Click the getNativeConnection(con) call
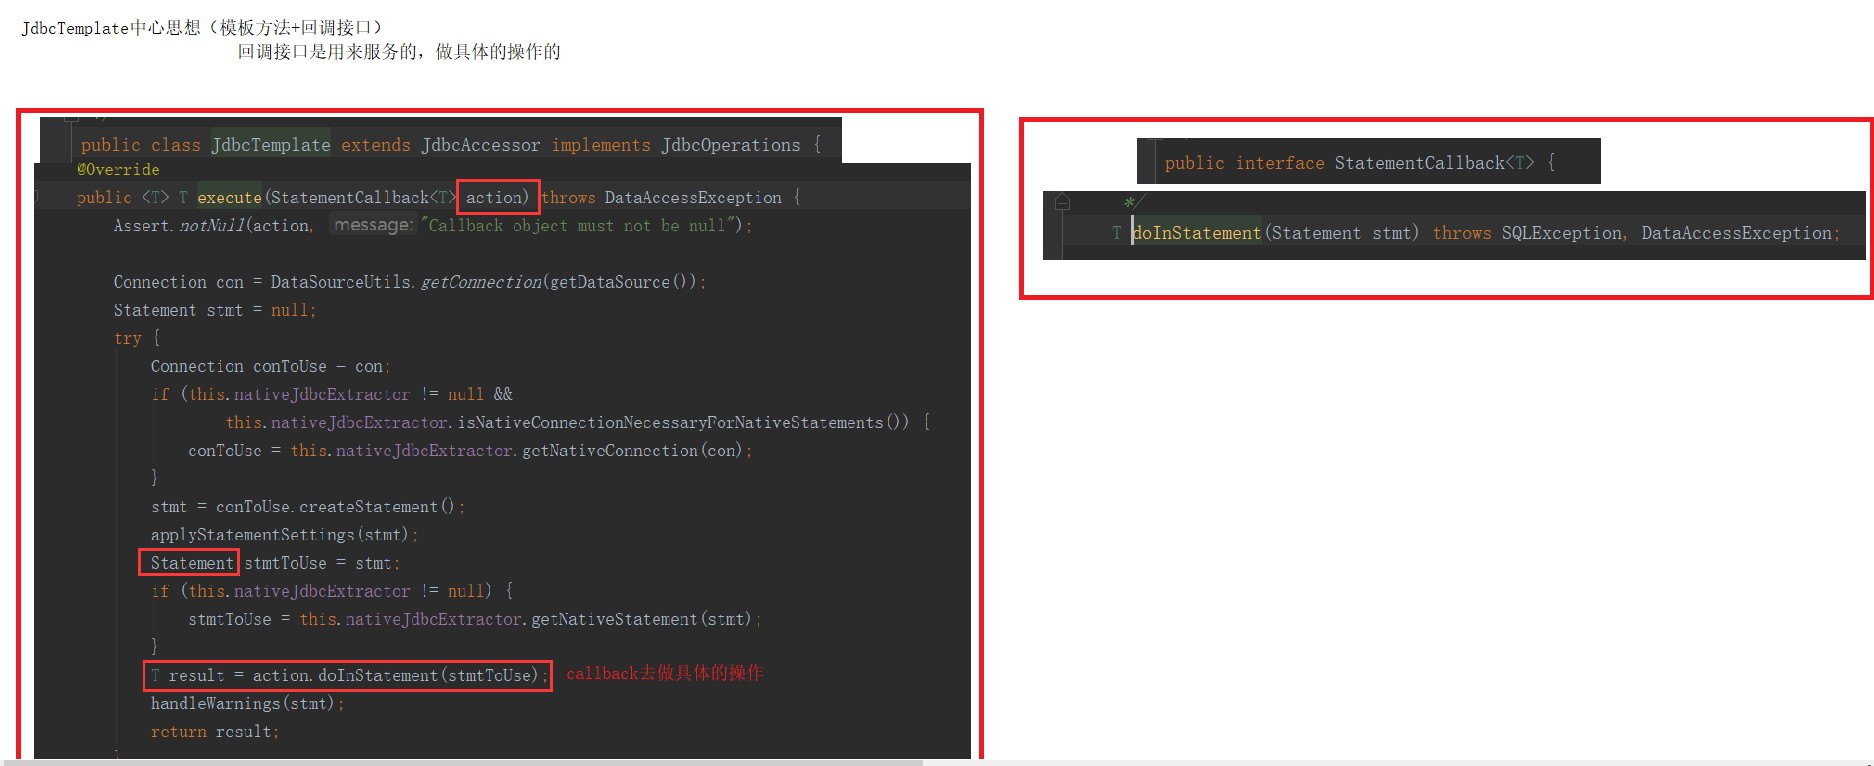Screen dimensions: 1874x766 632,451
